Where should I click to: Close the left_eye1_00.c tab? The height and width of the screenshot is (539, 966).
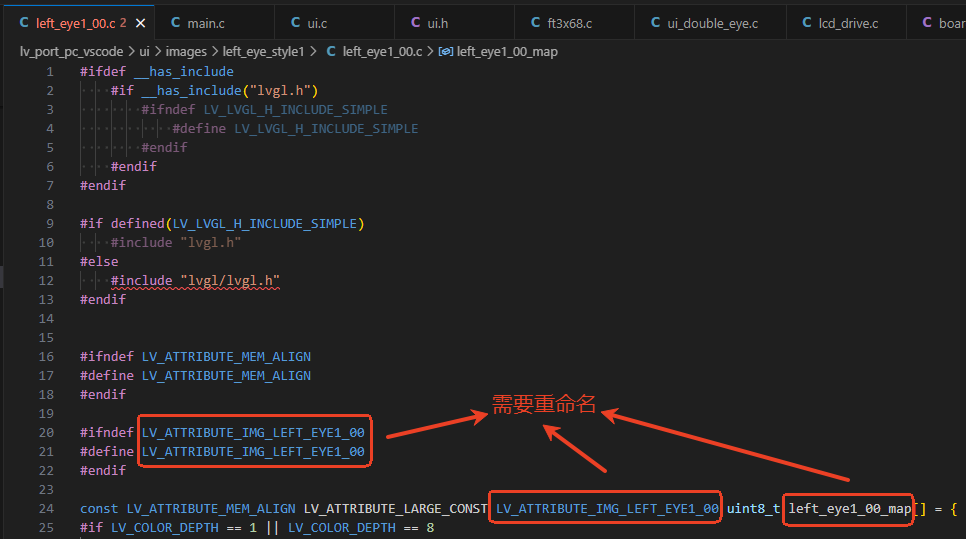140,23
